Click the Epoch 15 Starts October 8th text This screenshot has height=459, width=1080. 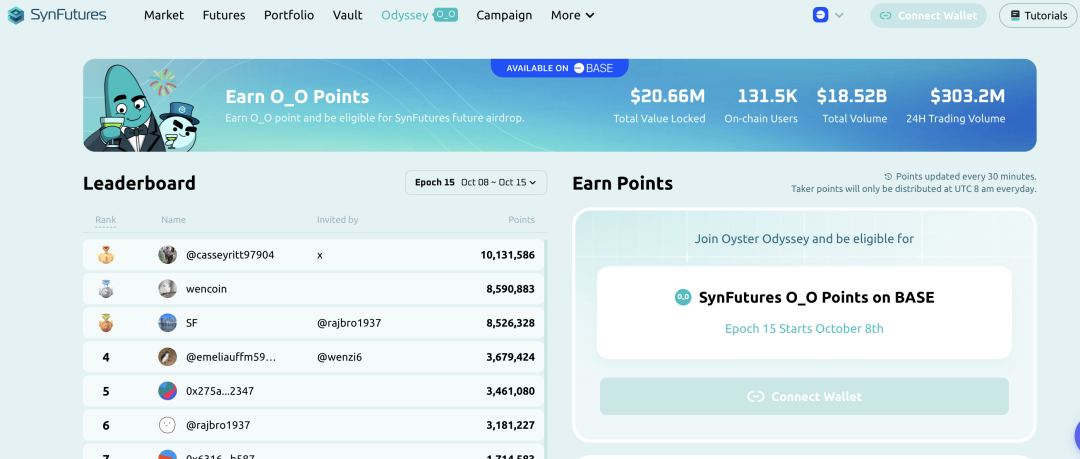point(804,329)
